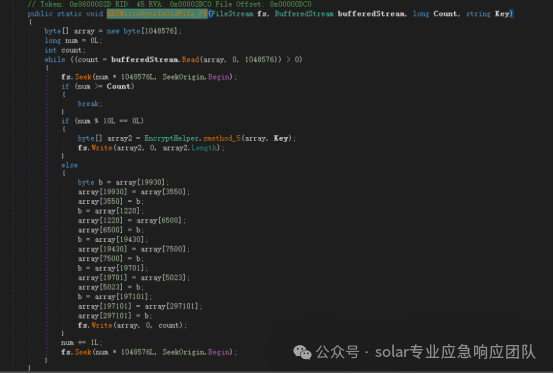
Task: Select the FileStream parameter type
Action: pyautogui.click(x=232, y=14)
